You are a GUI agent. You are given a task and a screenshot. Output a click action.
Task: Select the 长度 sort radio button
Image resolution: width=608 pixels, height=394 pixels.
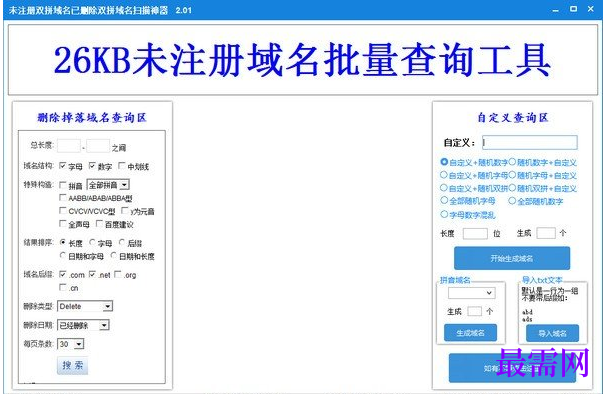62,242
